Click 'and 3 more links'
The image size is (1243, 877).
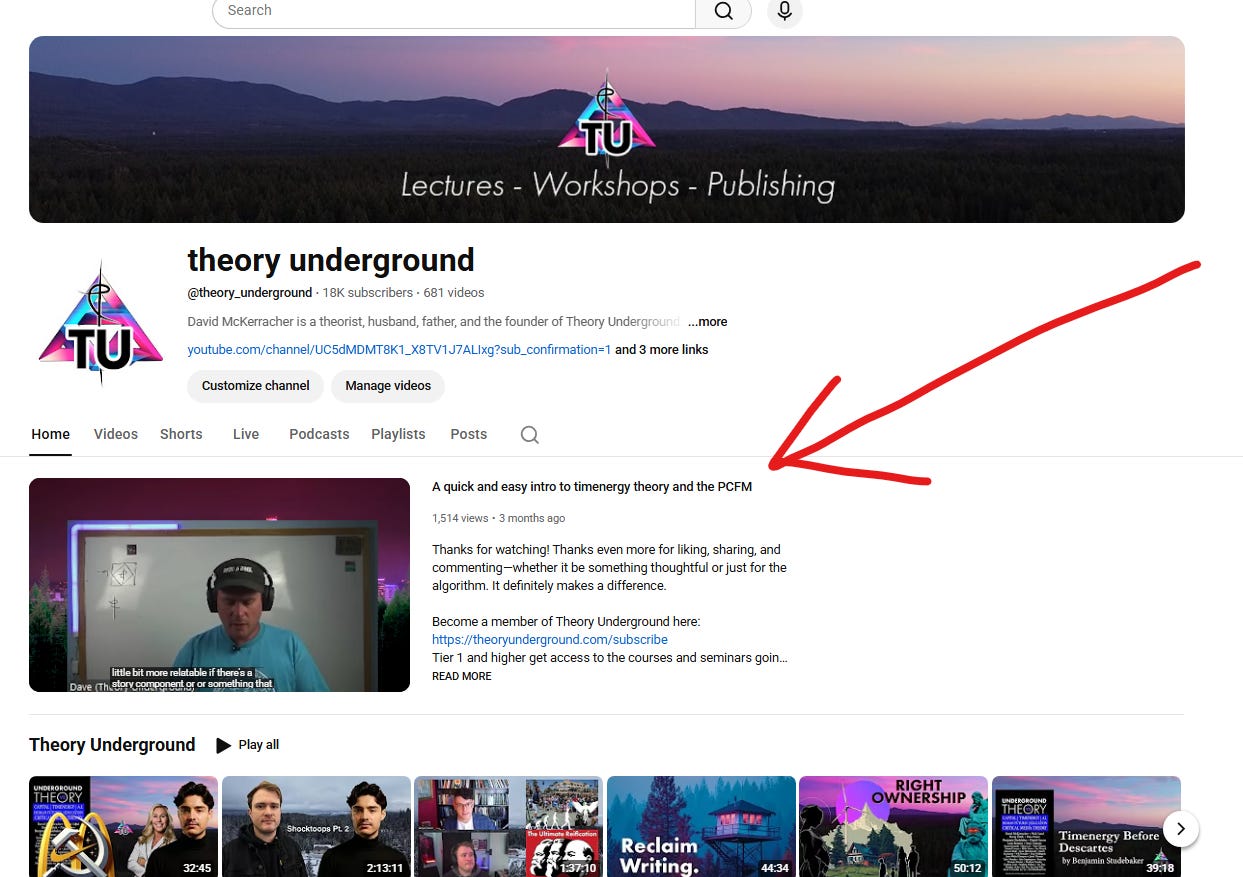pos(661,350)
